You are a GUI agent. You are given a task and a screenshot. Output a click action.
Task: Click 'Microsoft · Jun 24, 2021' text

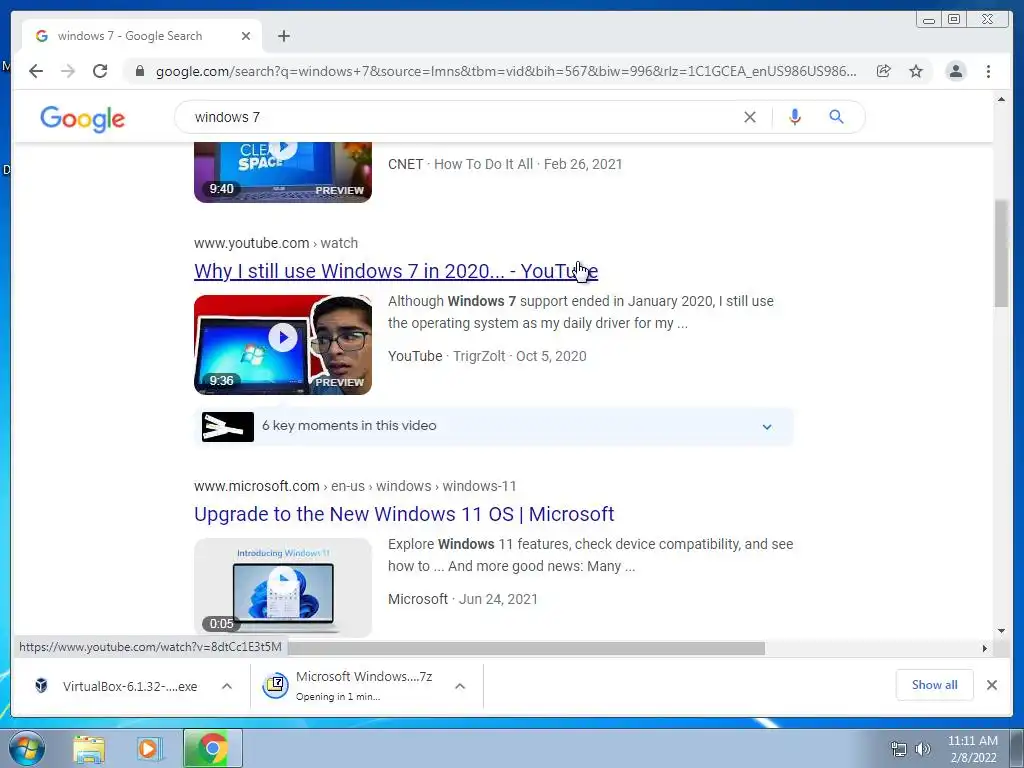pyautogui.click(x=462, y=599)
